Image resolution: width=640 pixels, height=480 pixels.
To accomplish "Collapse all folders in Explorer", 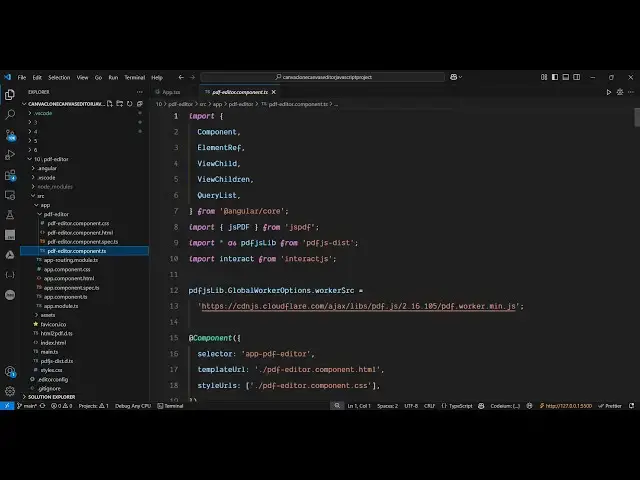I will click(140, 104).
